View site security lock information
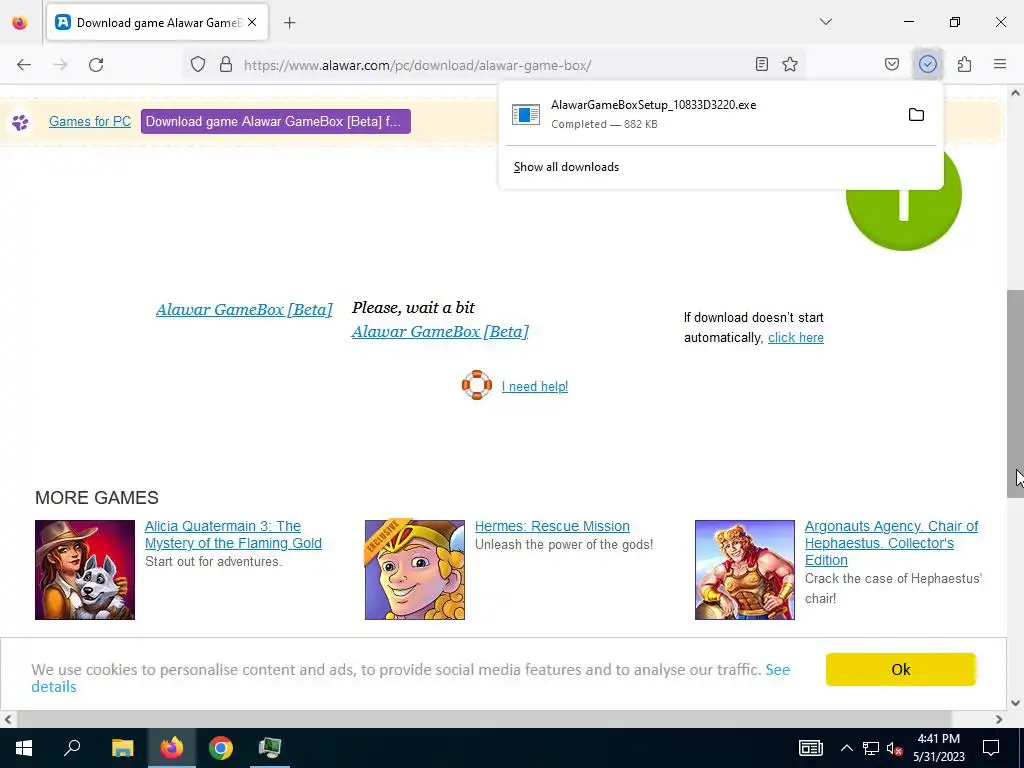The height and width of the screenshot is (768, 1024). pyautogui.click(x=226, y=65)
